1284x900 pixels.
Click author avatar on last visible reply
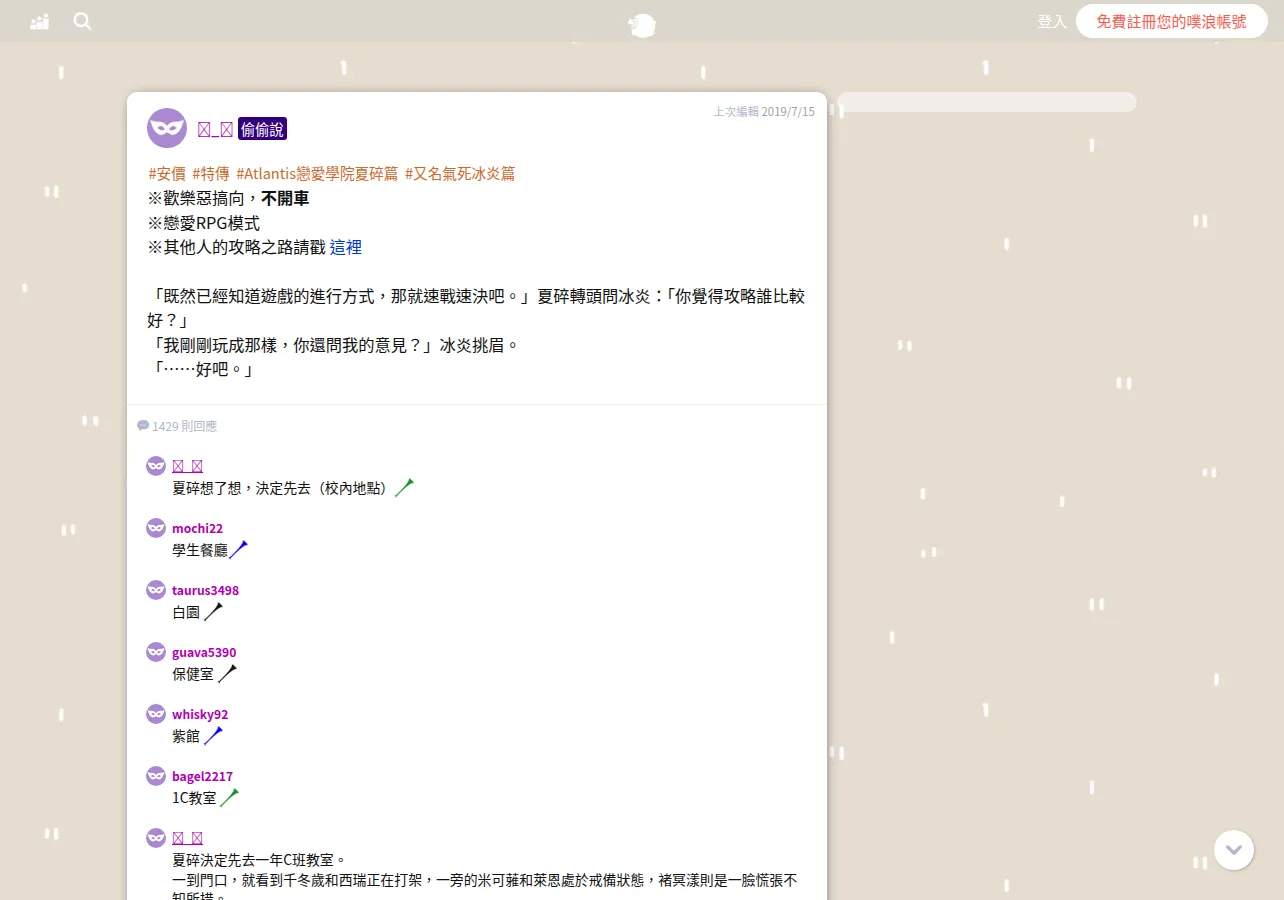pyautogui.click(x=156, y=838)
